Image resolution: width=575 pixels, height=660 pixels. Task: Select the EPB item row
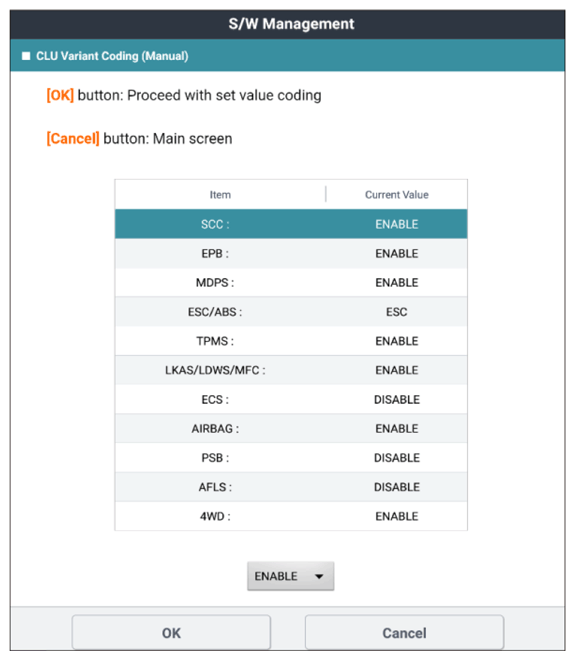[291, 253]
